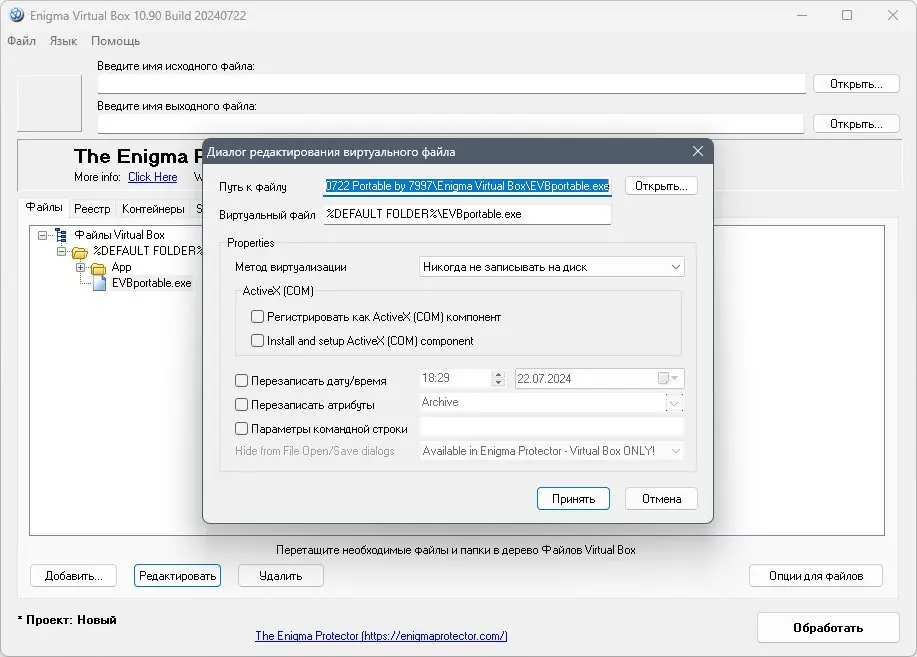The width and height of the screenshot is (917, 657).
Task: Increase the time with the spinner up arrow
Action: [x=498, y=374]
